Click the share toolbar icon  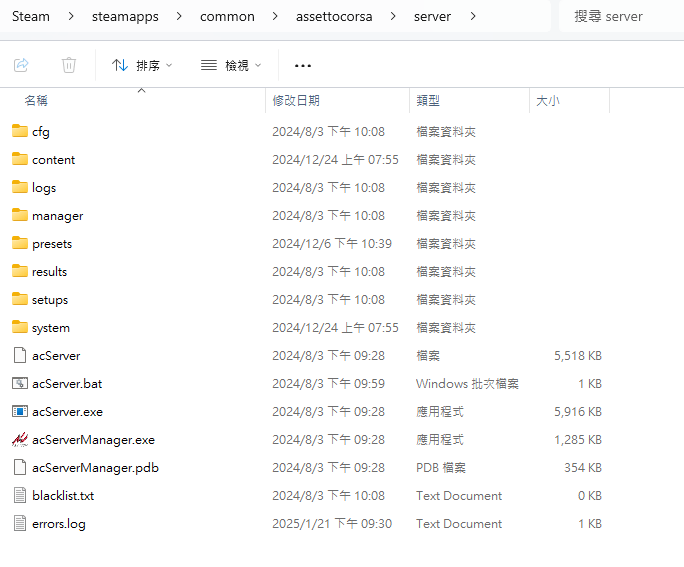pos(21,65)
